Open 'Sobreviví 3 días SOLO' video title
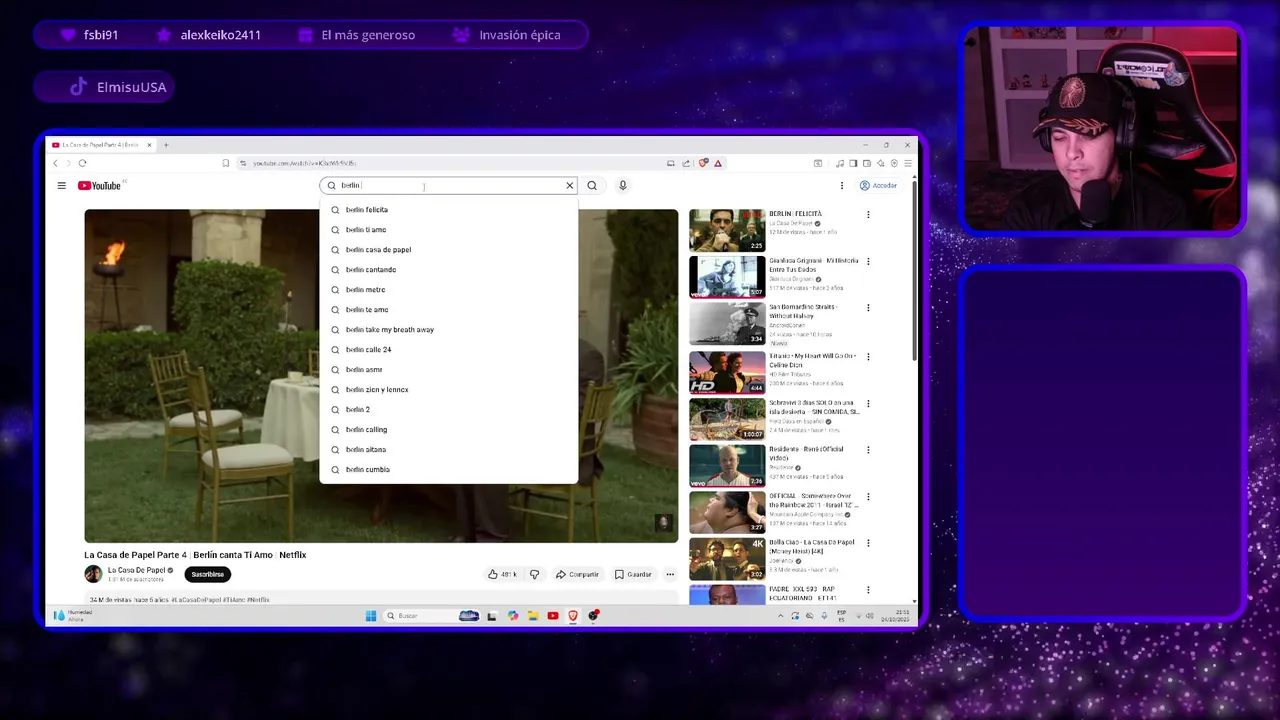 [x=814, y=407]
